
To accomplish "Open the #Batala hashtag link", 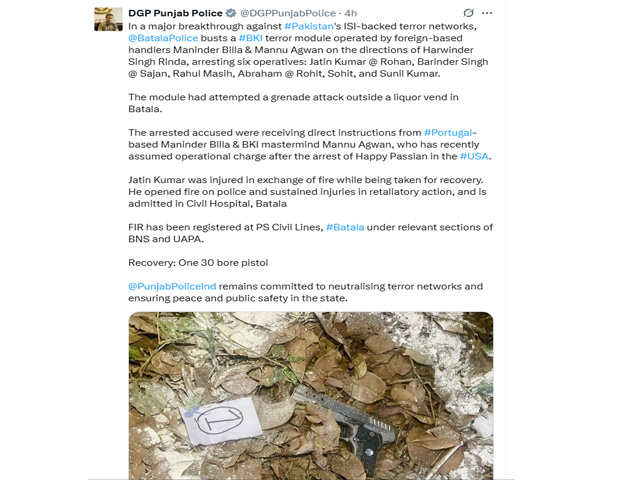I will (x=345, y=227).
